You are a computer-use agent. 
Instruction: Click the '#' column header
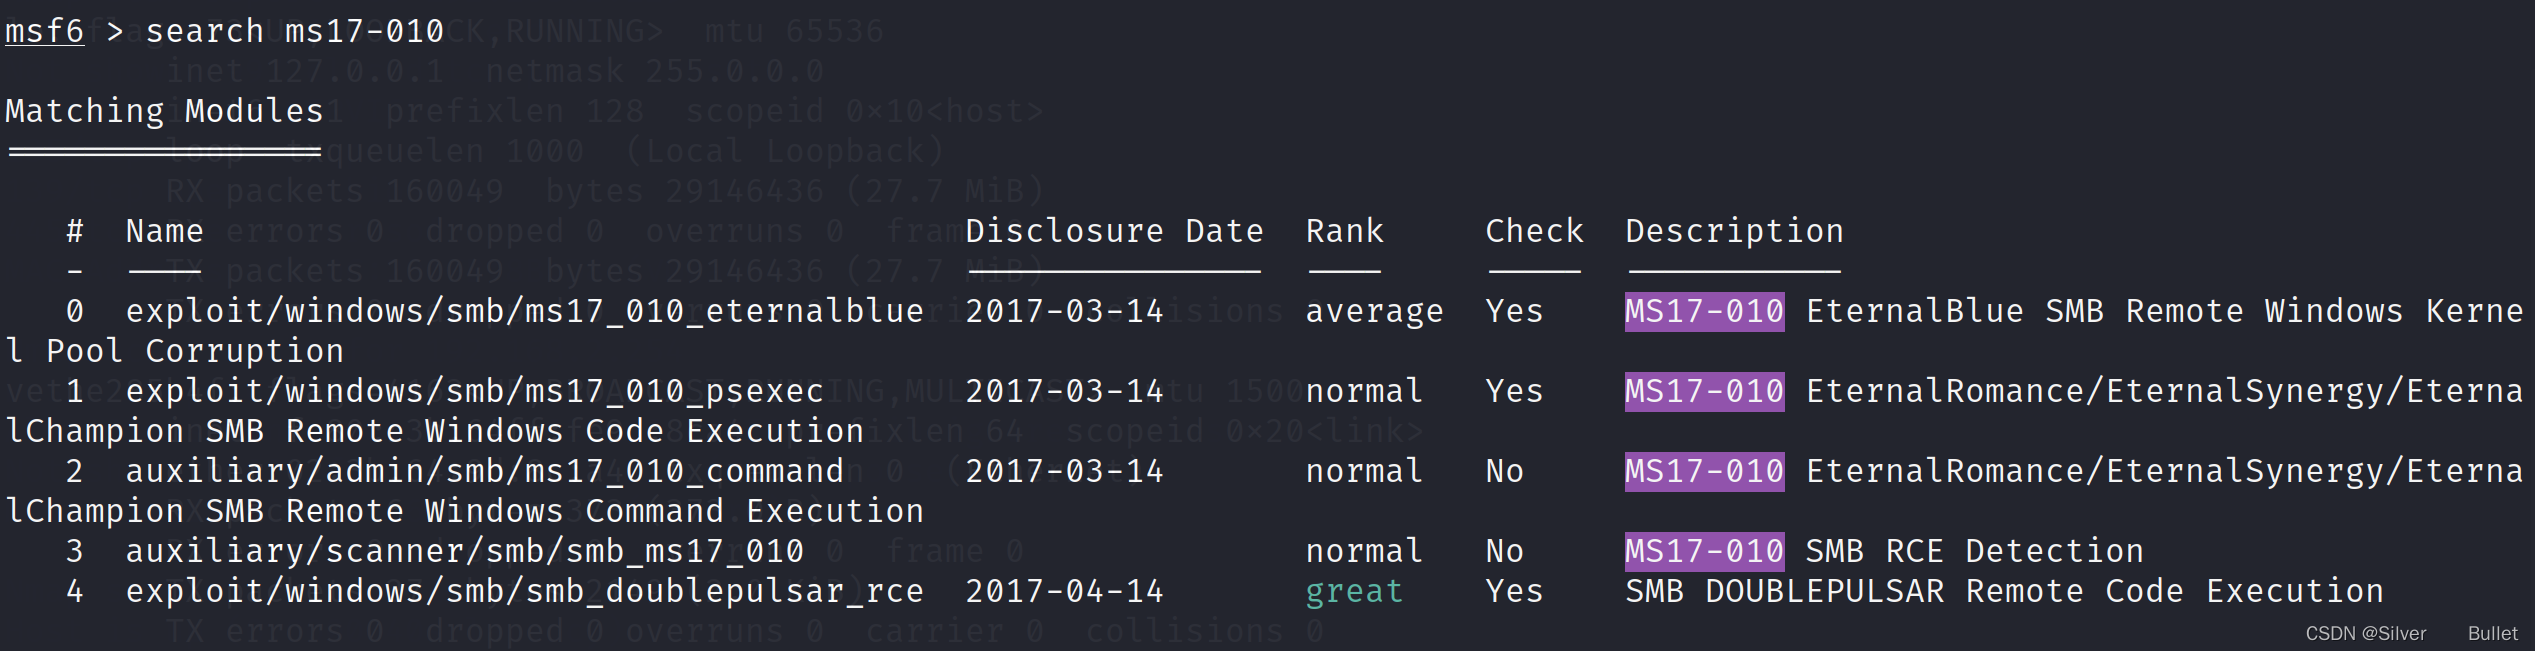click(75, 231)
